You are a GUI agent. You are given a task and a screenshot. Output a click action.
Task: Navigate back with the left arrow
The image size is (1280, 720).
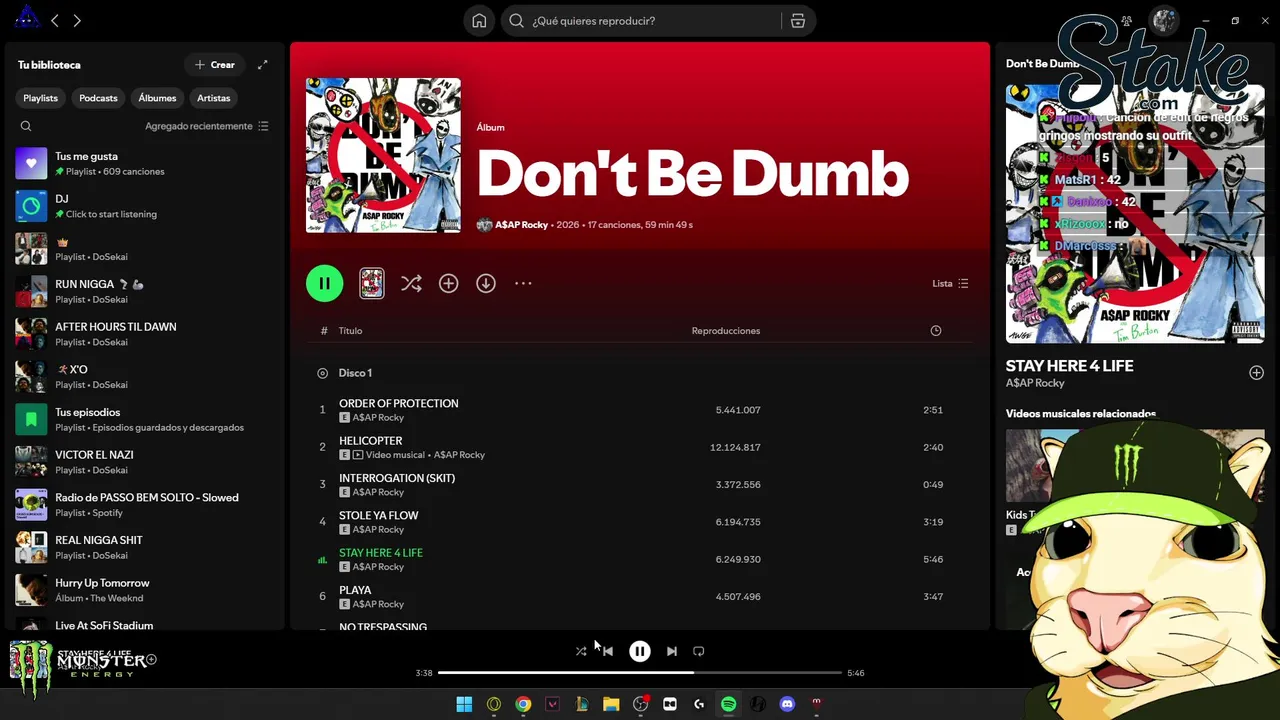[x=55, y=20]
